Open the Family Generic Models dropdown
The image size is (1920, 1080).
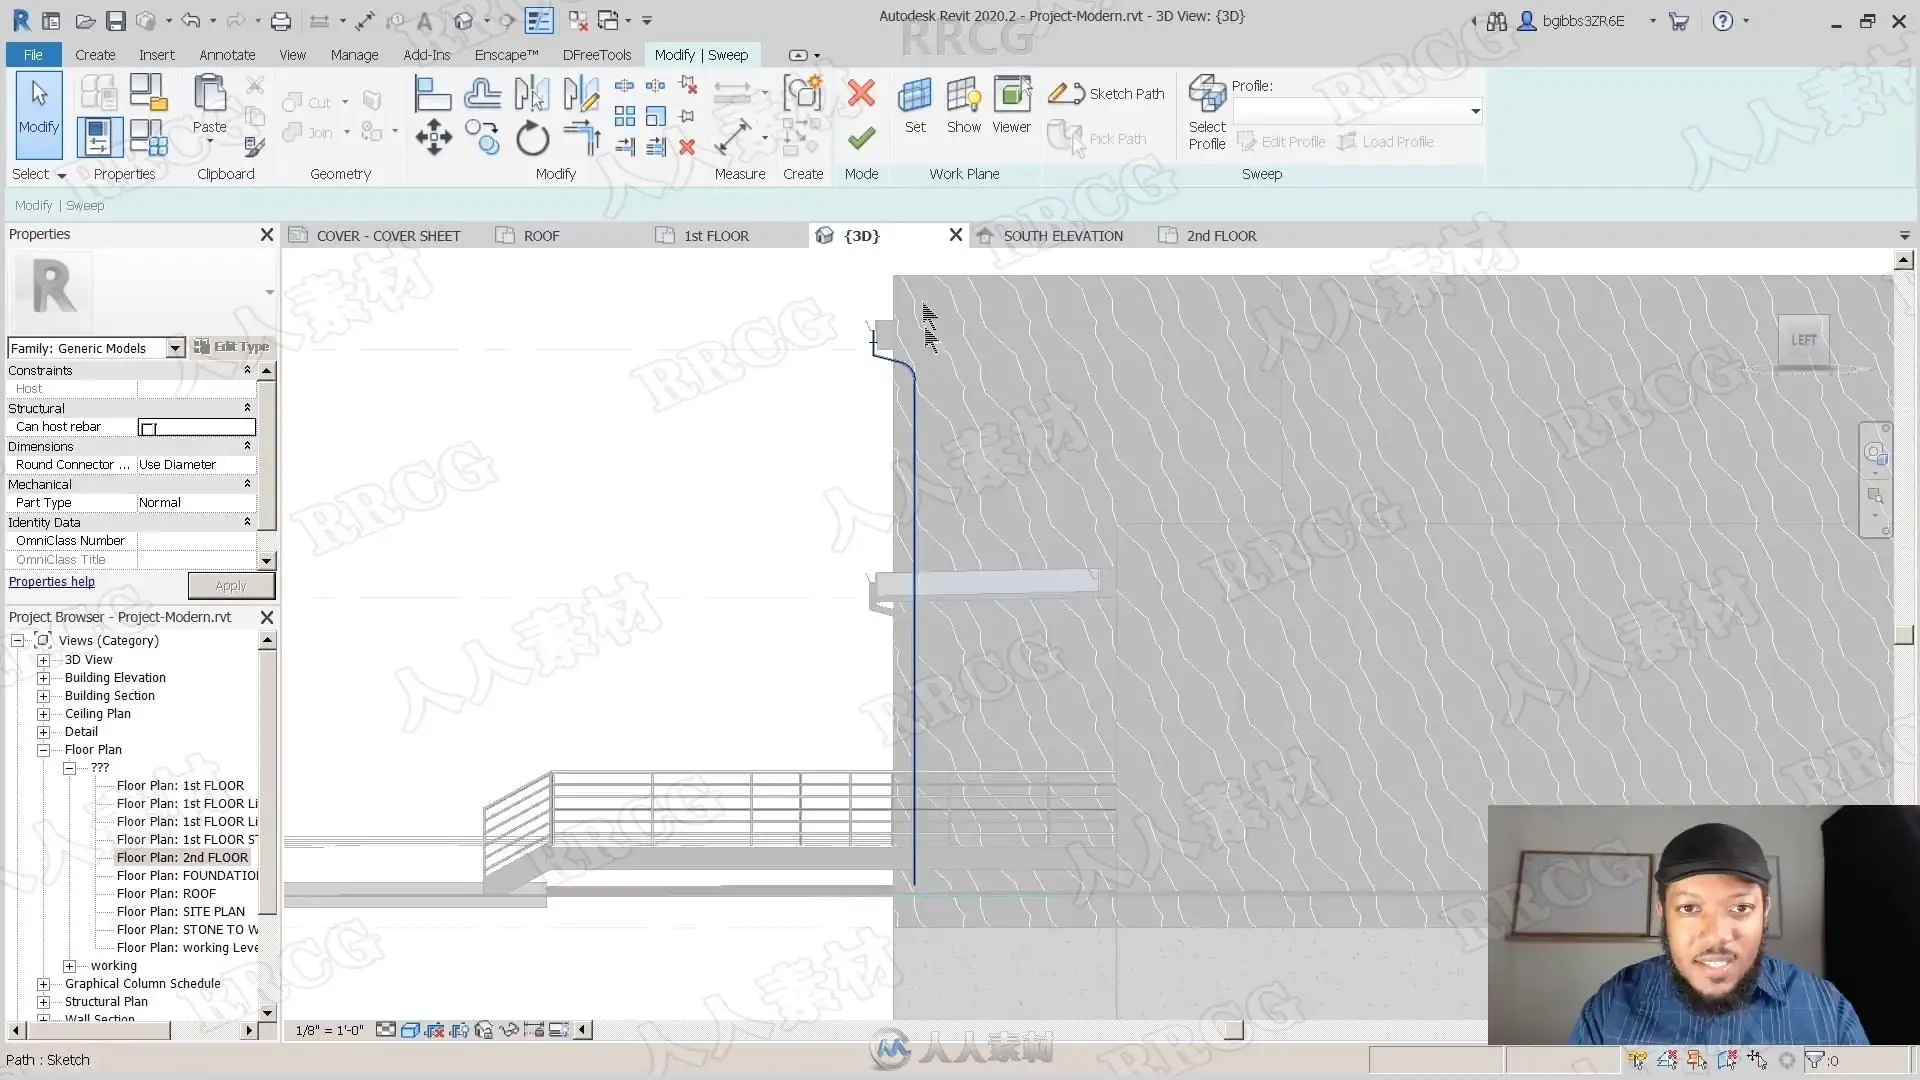click(x=175, y=348)
